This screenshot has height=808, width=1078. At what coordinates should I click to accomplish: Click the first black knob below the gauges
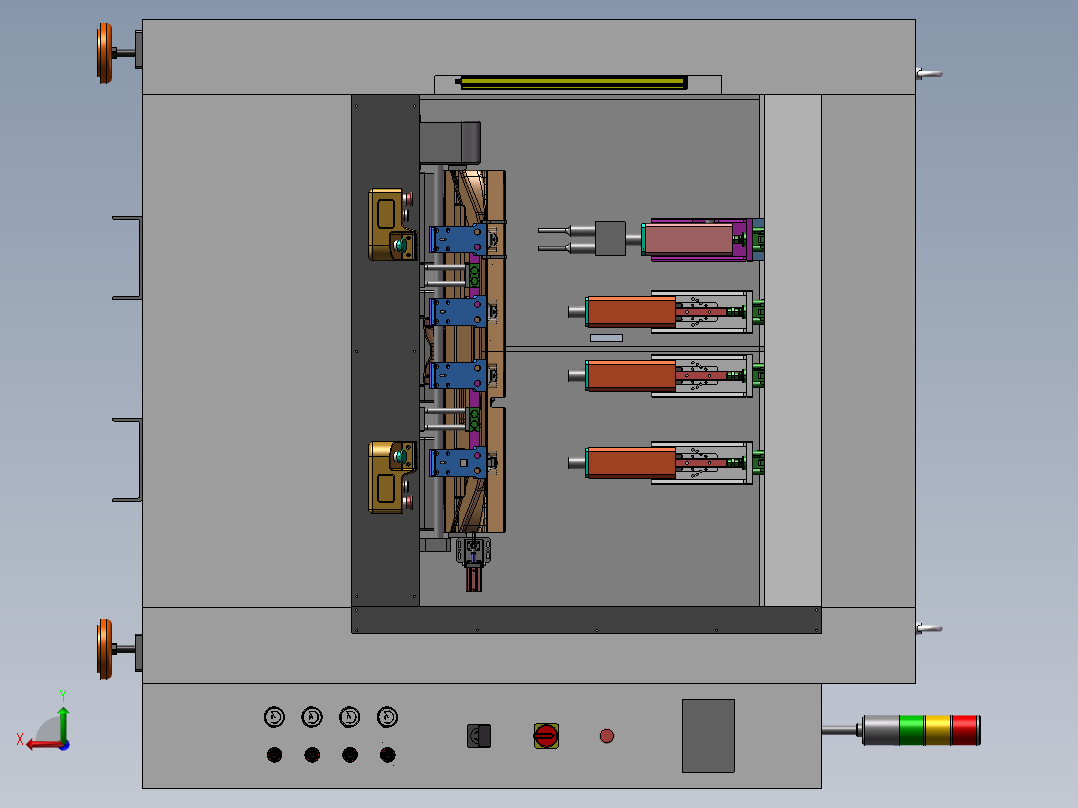(274, 755)
